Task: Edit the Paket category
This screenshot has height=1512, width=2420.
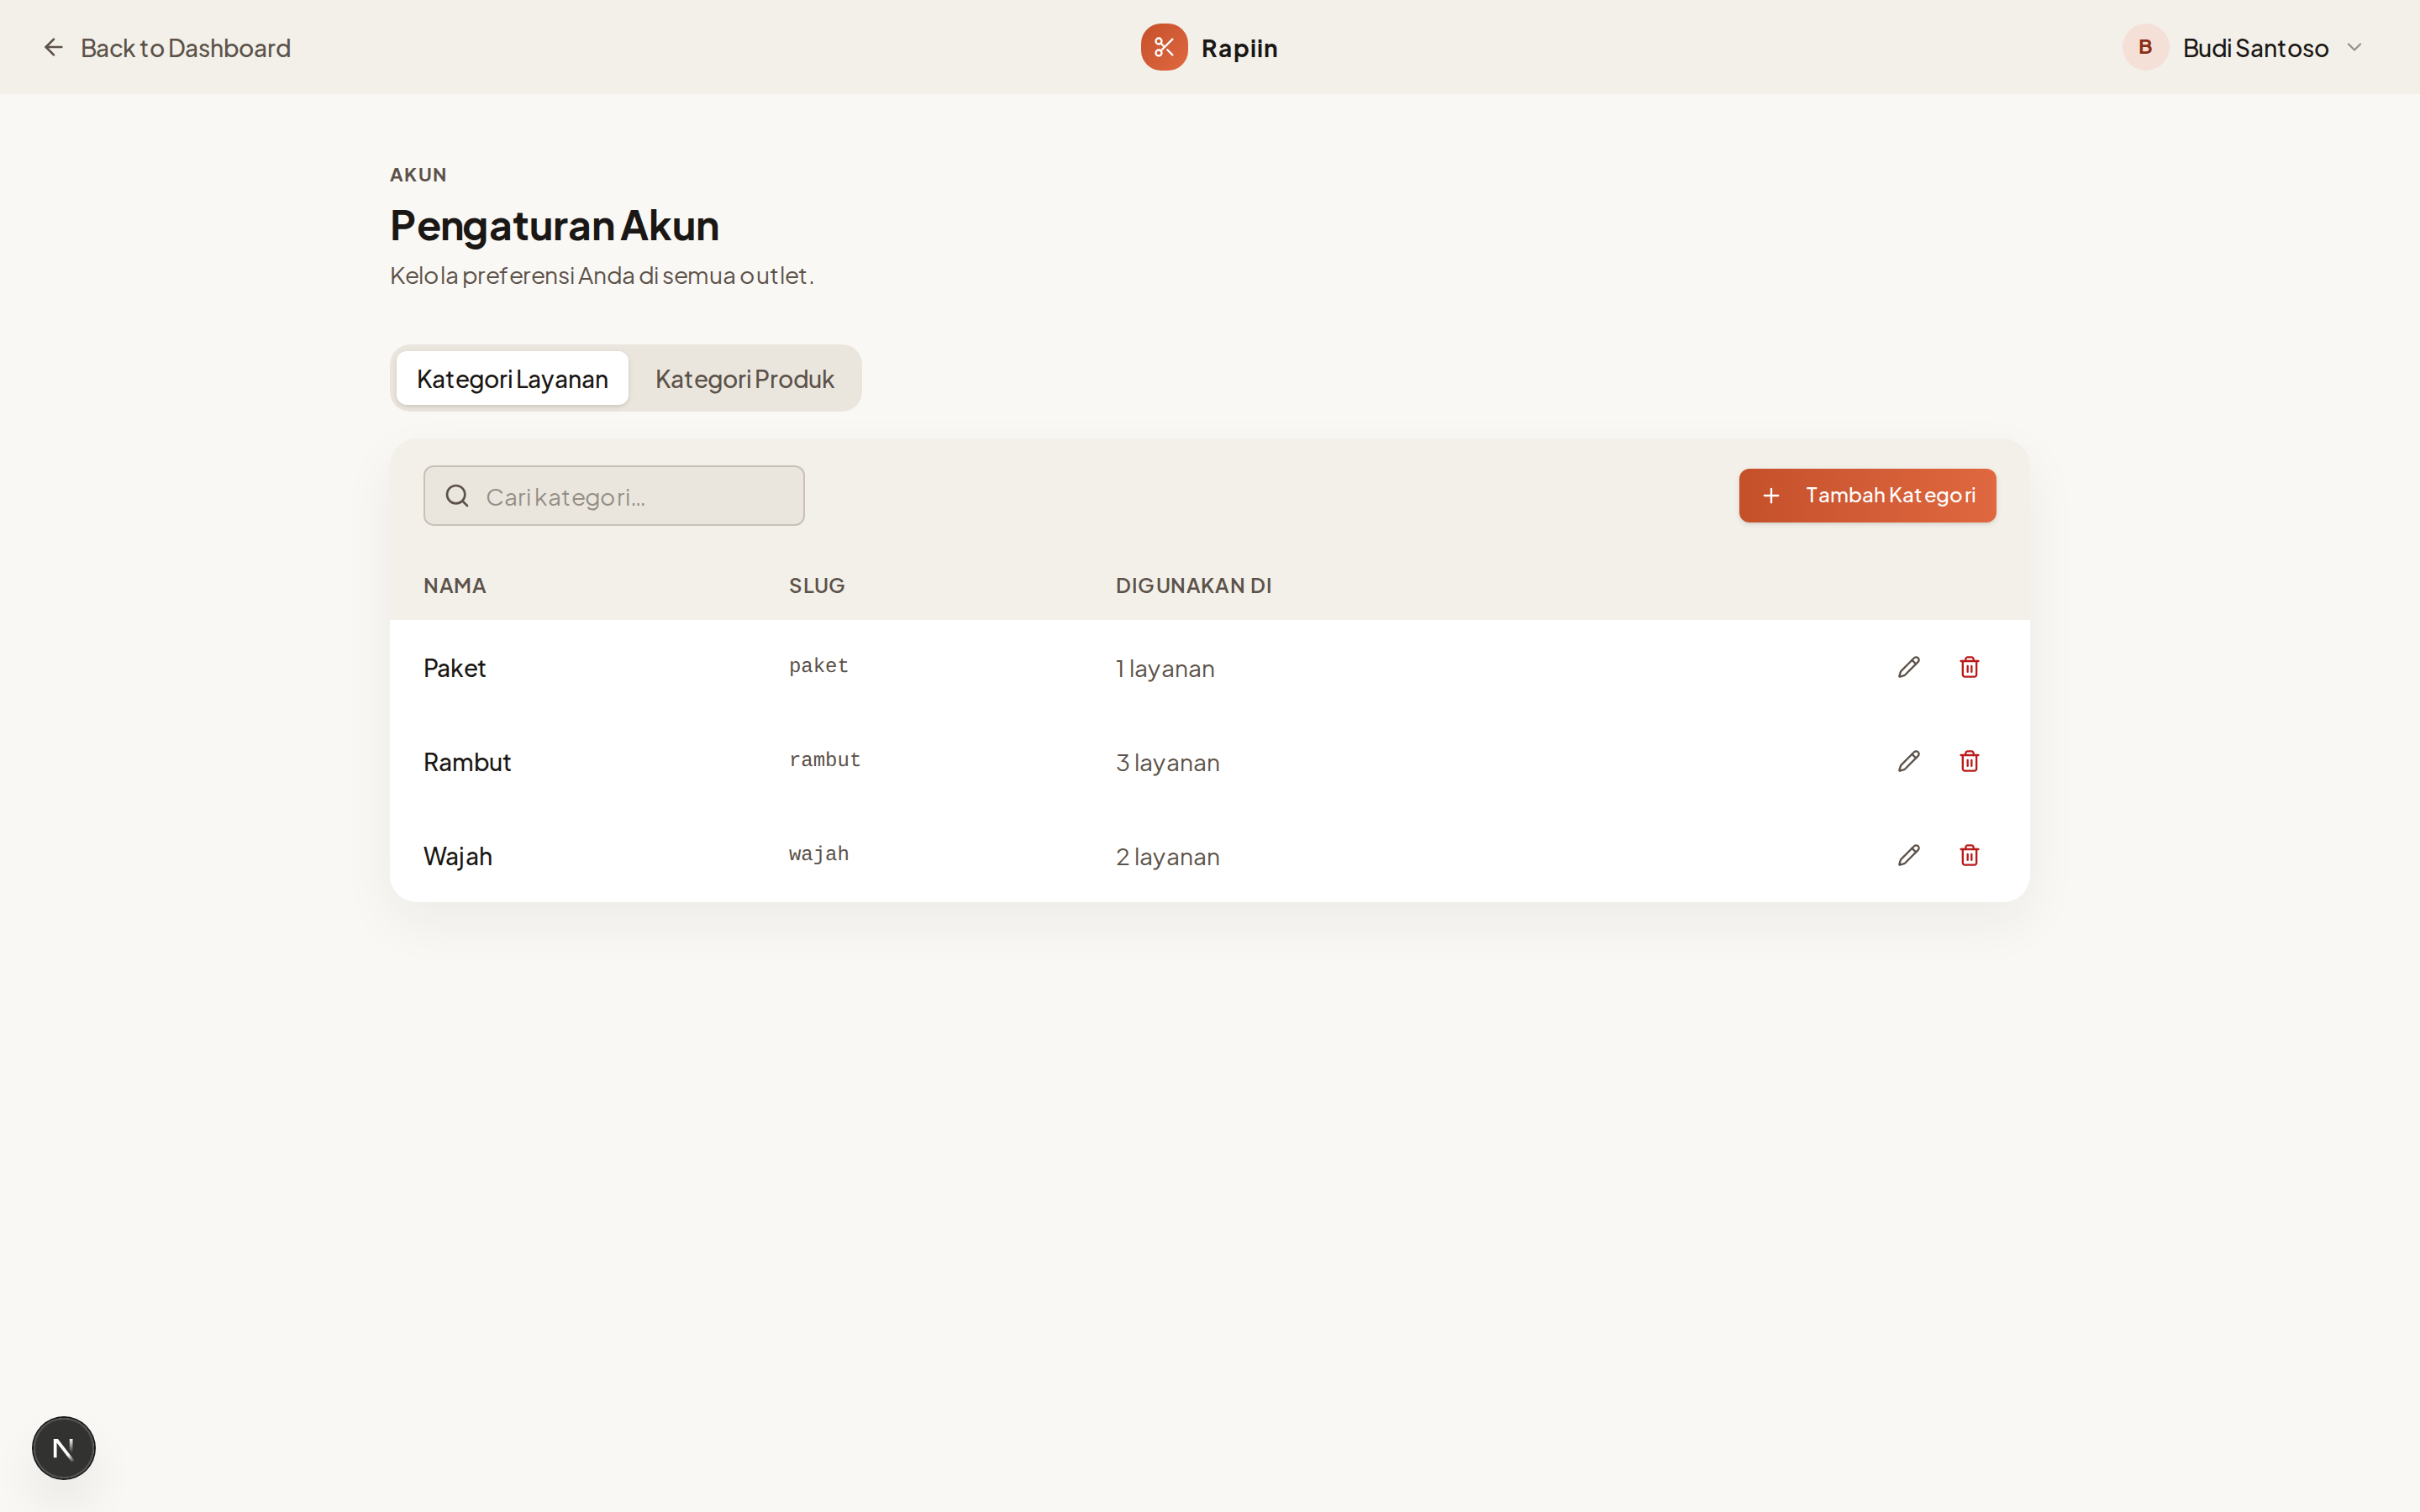Action: [1908, 667]
